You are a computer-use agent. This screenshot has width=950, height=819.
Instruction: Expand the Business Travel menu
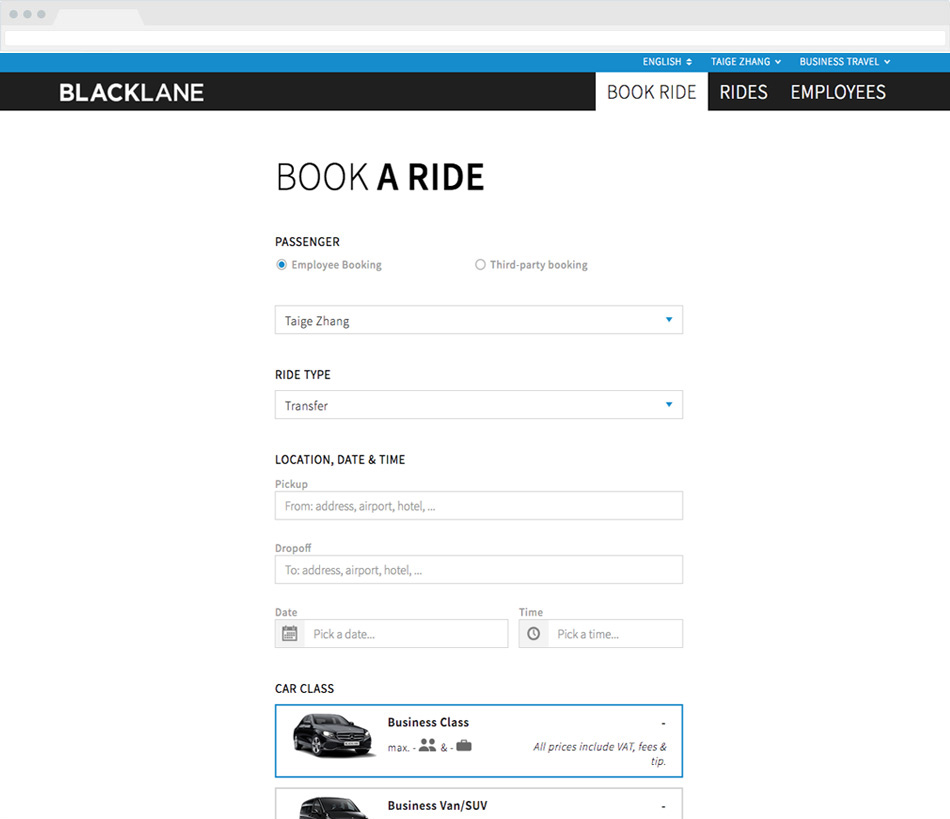(845, 62)
